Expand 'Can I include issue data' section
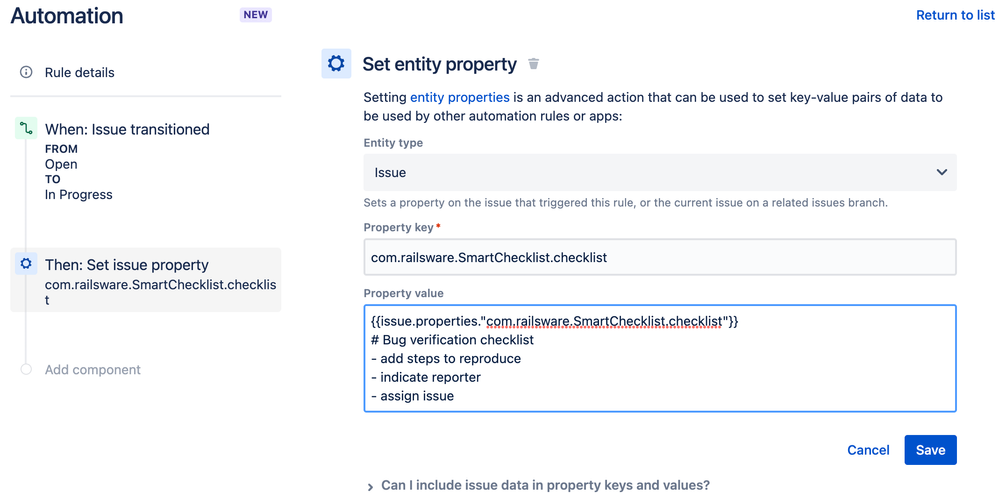999x499 pixels. 372,486
